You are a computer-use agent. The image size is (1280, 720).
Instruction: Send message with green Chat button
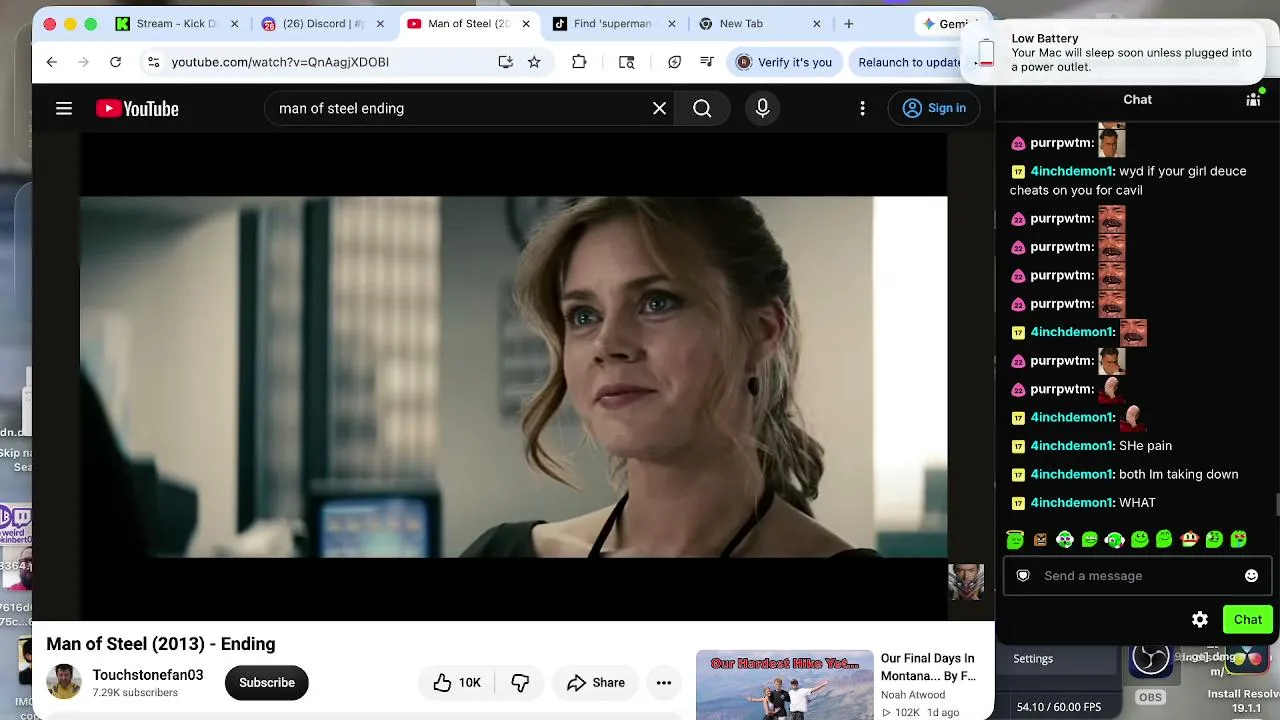(1248, 620)
